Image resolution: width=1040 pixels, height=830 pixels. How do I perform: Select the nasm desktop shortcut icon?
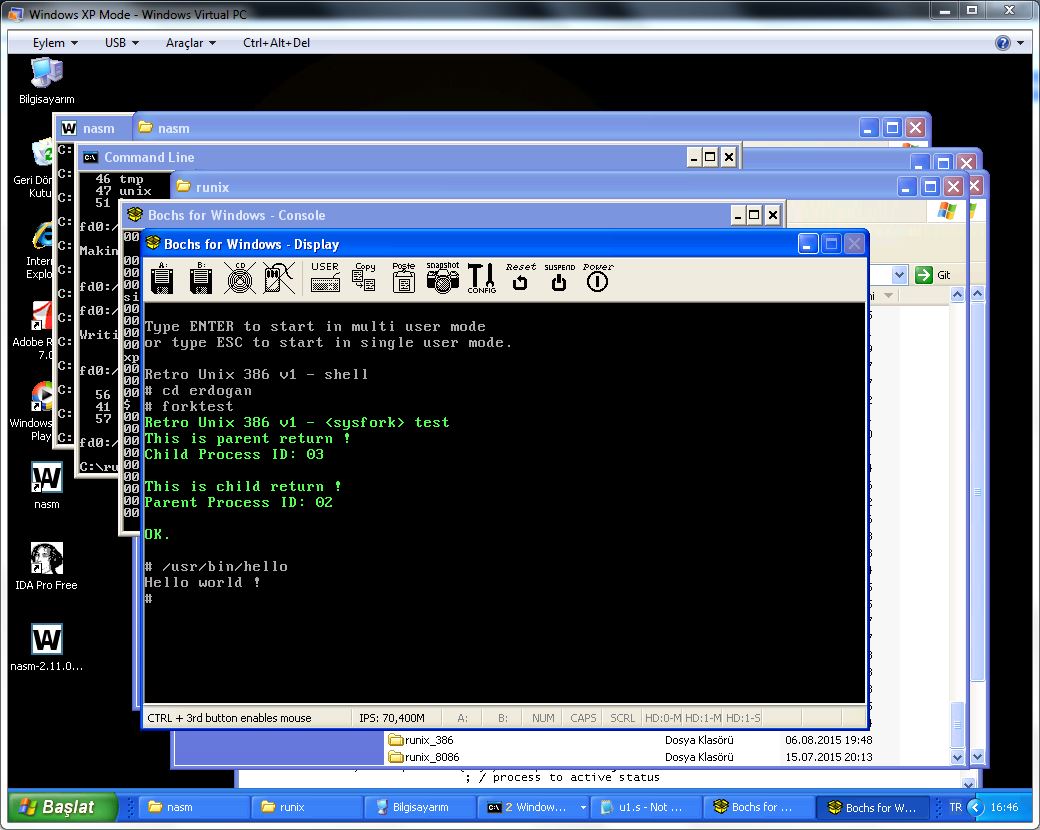pos(46,486)
